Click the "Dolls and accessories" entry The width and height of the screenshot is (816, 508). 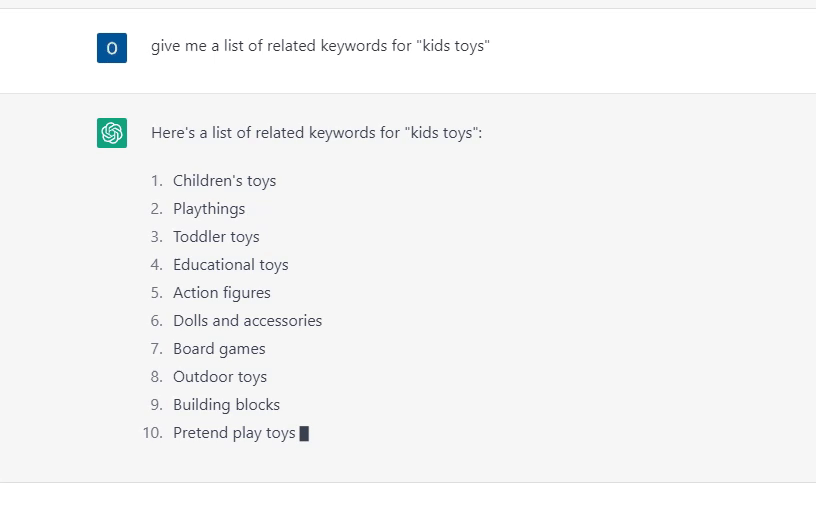pyautogui.click(x=247, y=321)
